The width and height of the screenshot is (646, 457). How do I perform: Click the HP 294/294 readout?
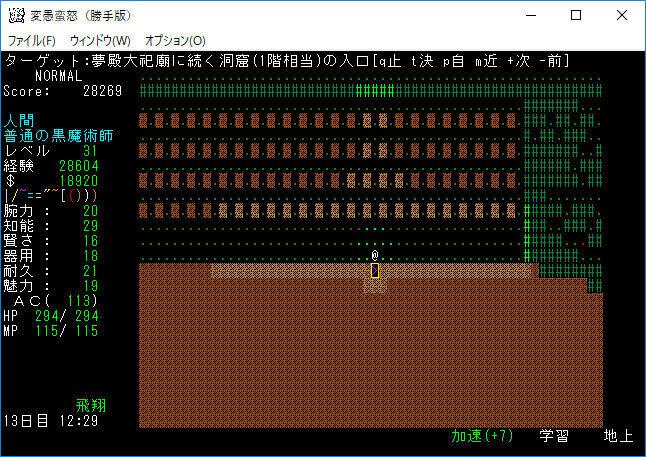point(51,315)
